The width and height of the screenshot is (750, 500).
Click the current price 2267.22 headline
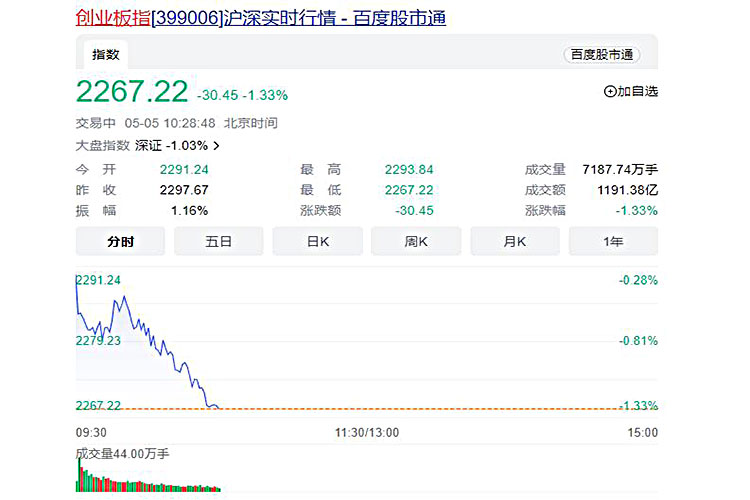tap(132, 91)
